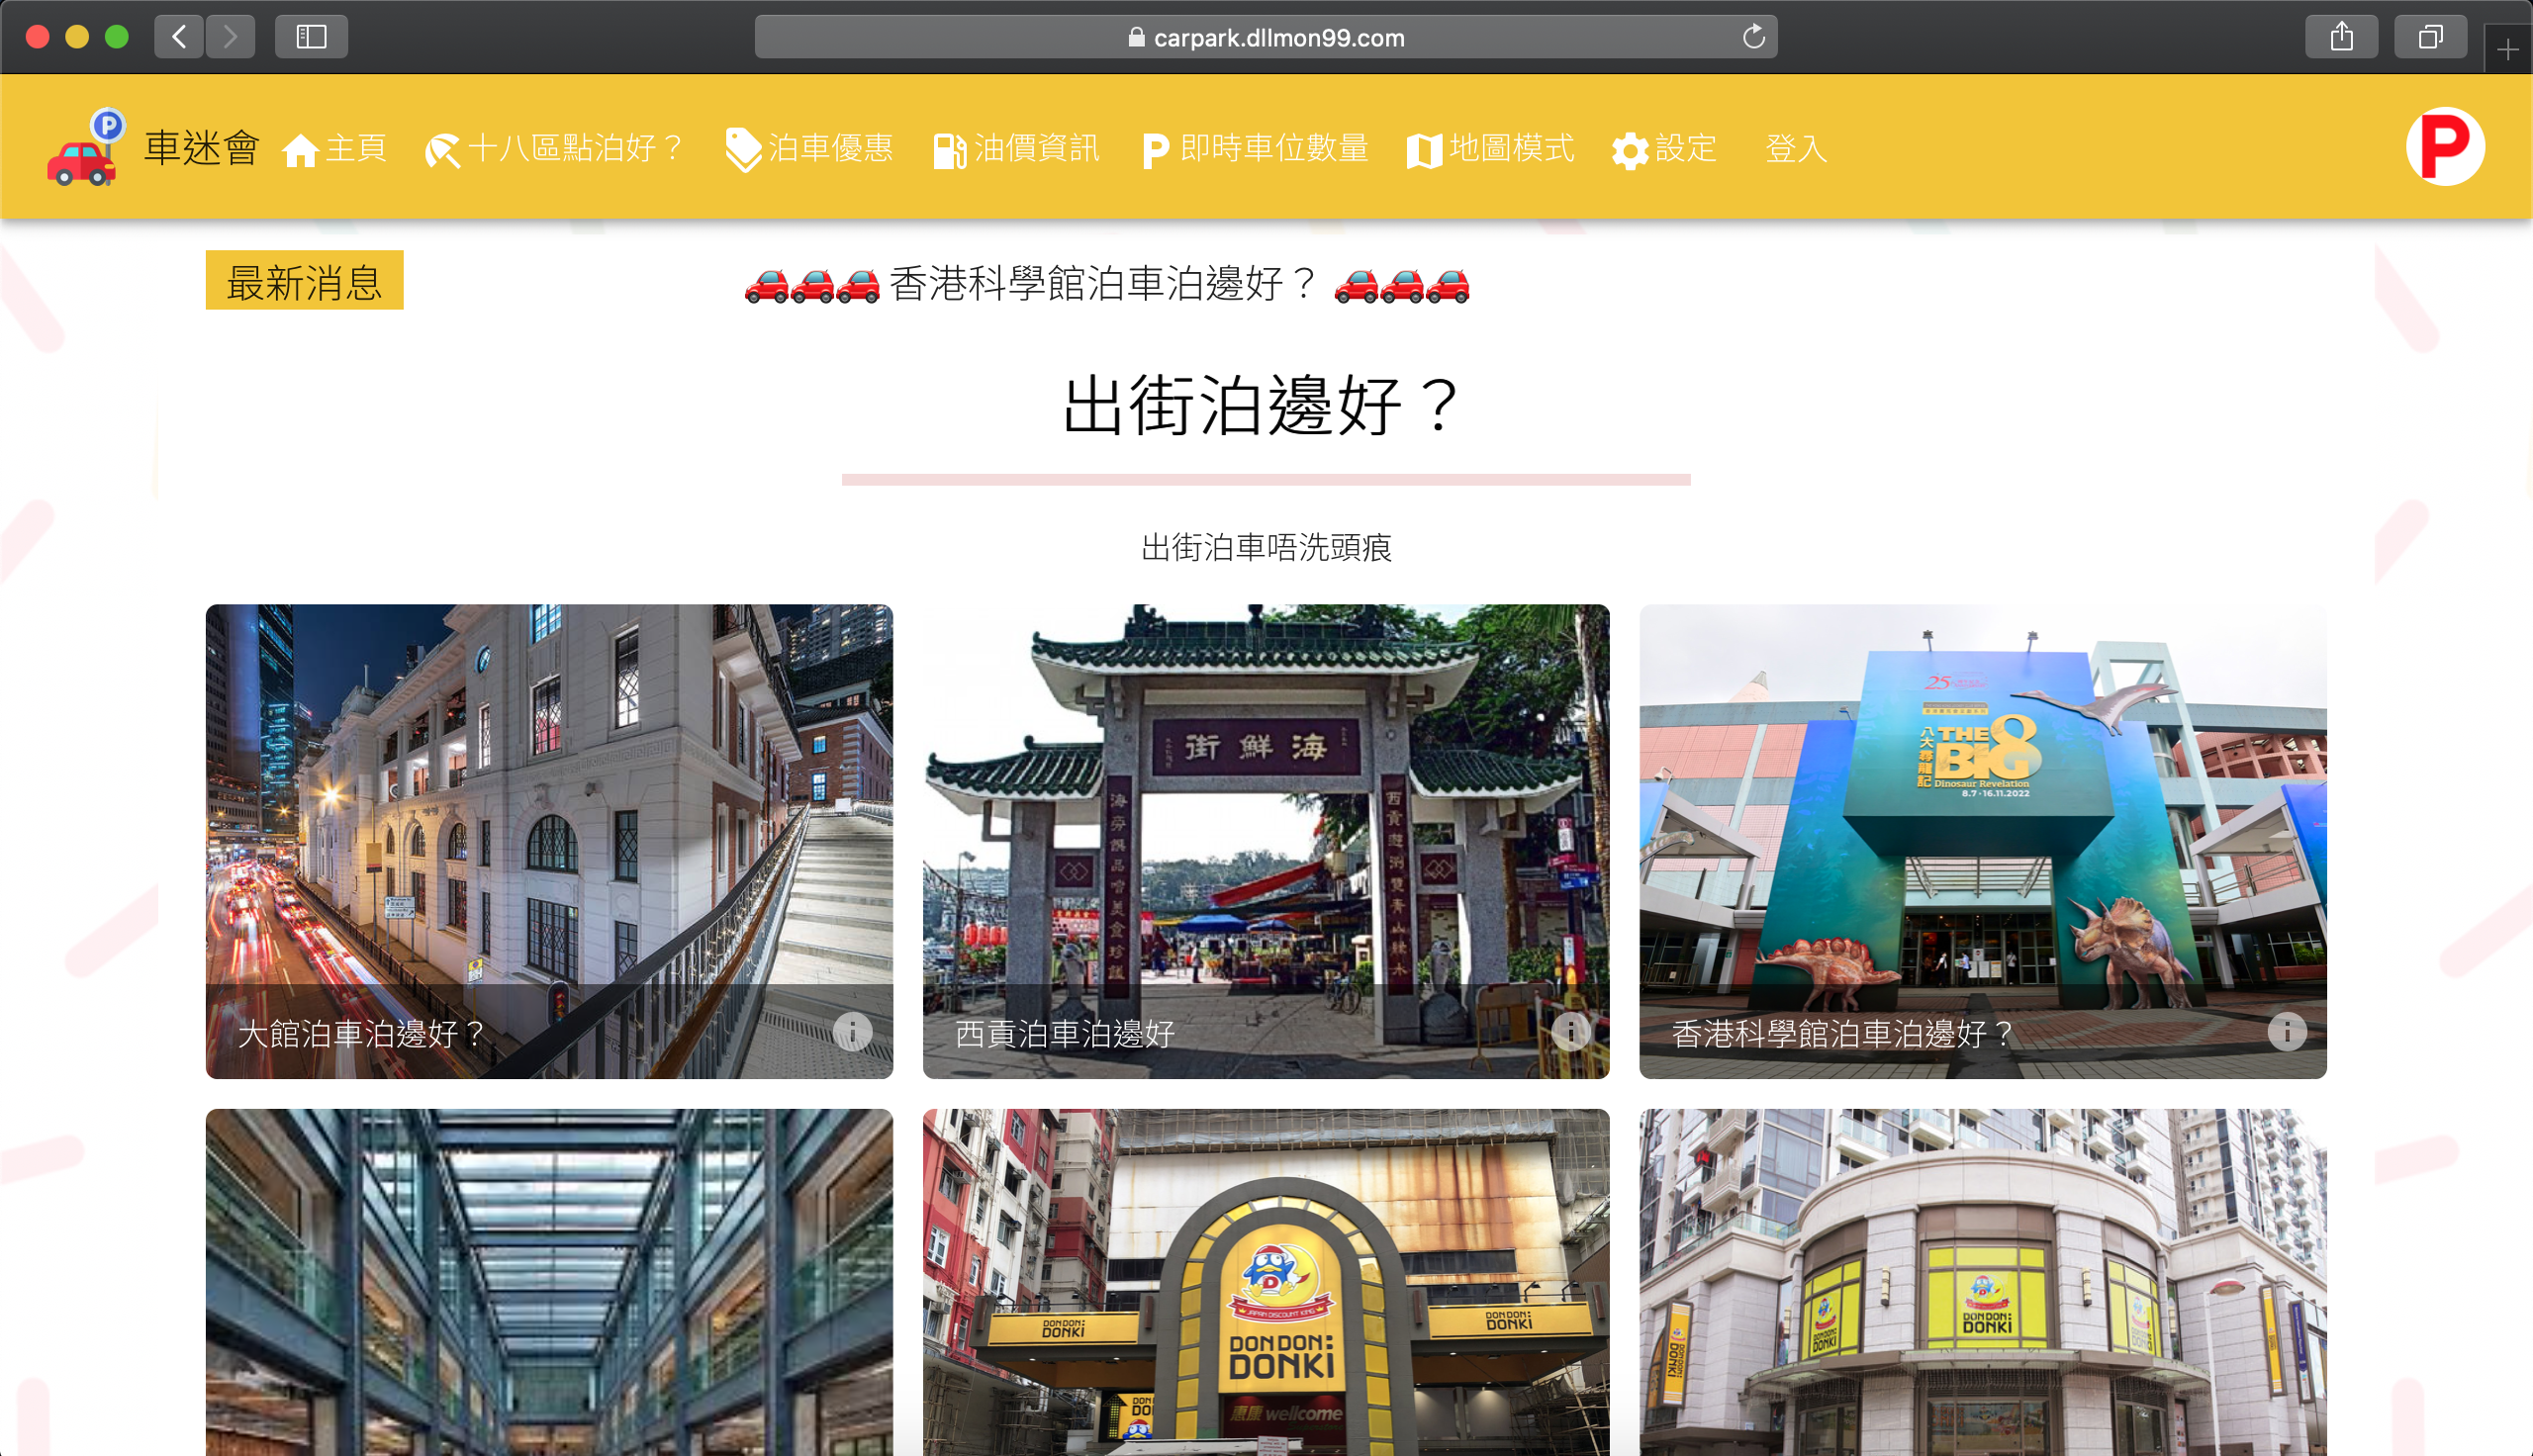This screenshot has width=2533, height=1456.
Task: Open 油價資訊 fuel price page
Action: coord(1016,148)
